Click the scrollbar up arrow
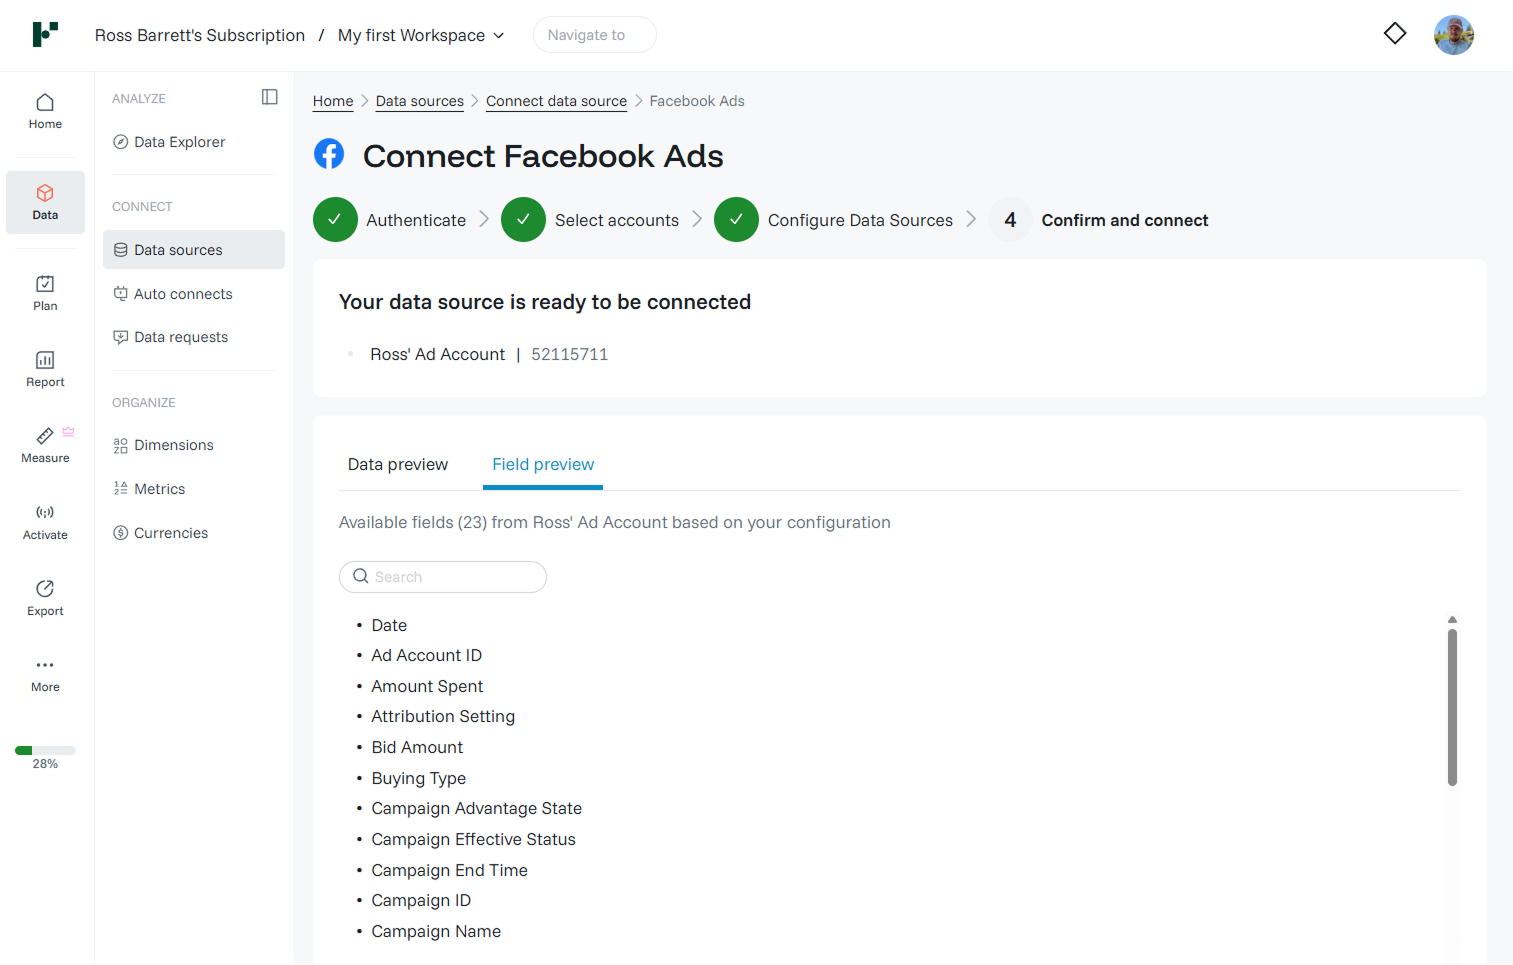 [1452, 620]
